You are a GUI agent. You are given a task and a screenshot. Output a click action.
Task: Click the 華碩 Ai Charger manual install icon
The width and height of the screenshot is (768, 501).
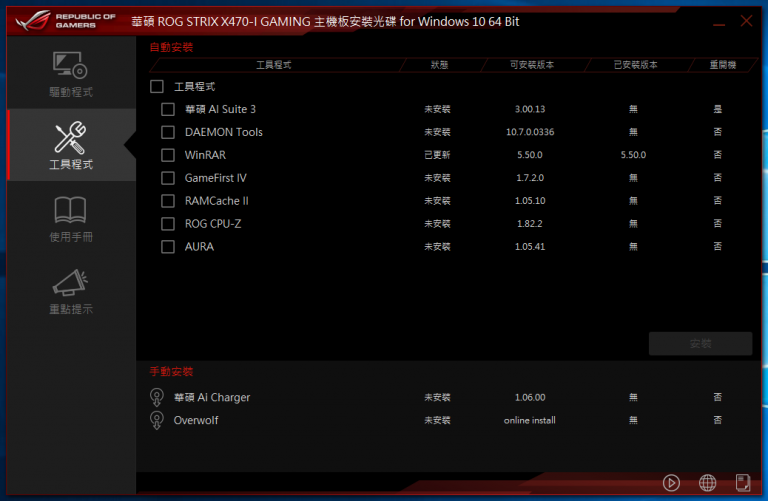(157, 397)
